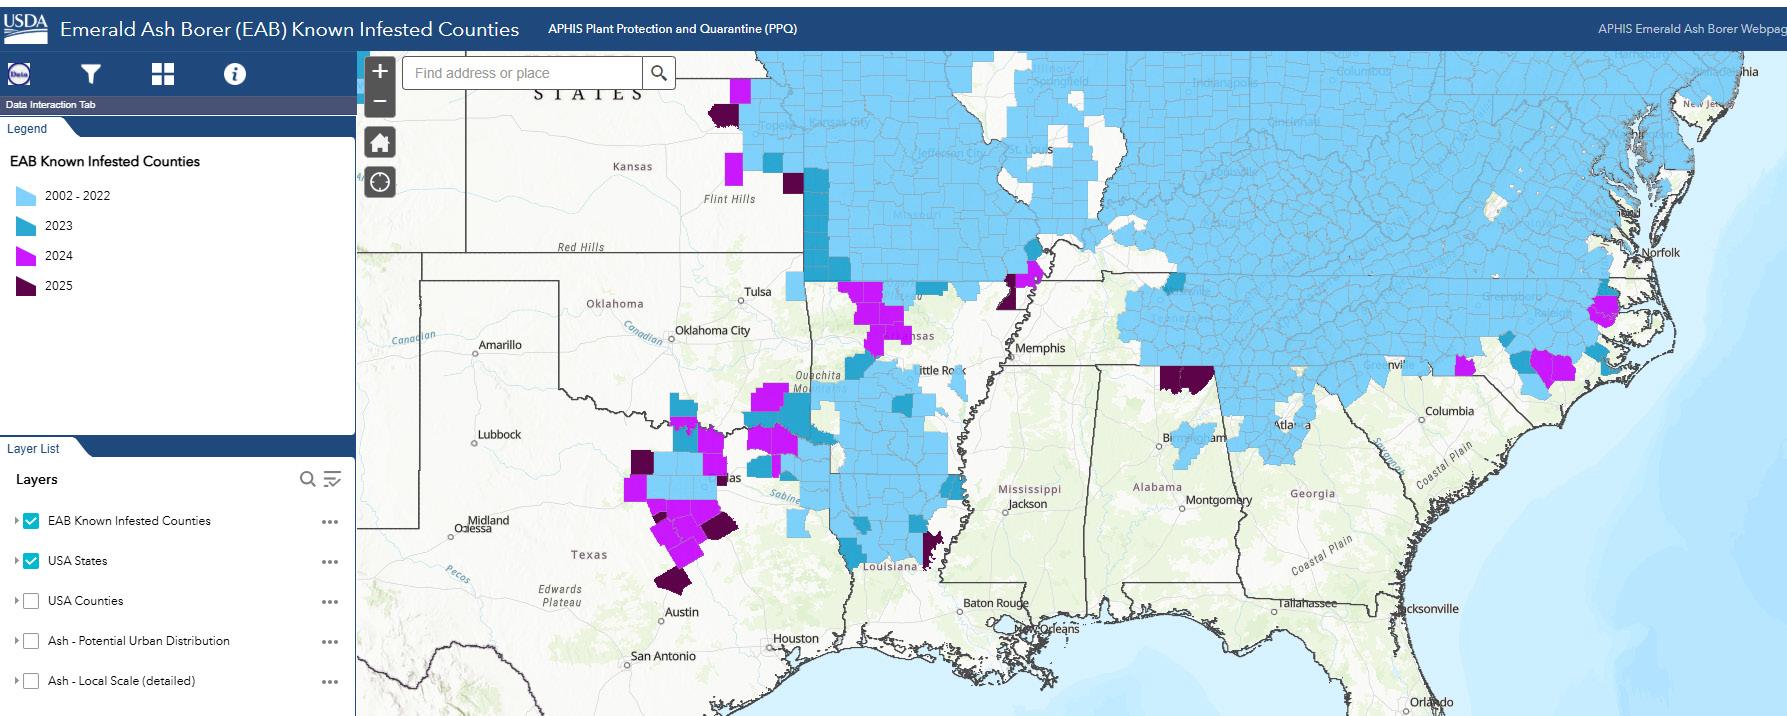
Task: Select the Legend tab
Action: coord(27,128)
